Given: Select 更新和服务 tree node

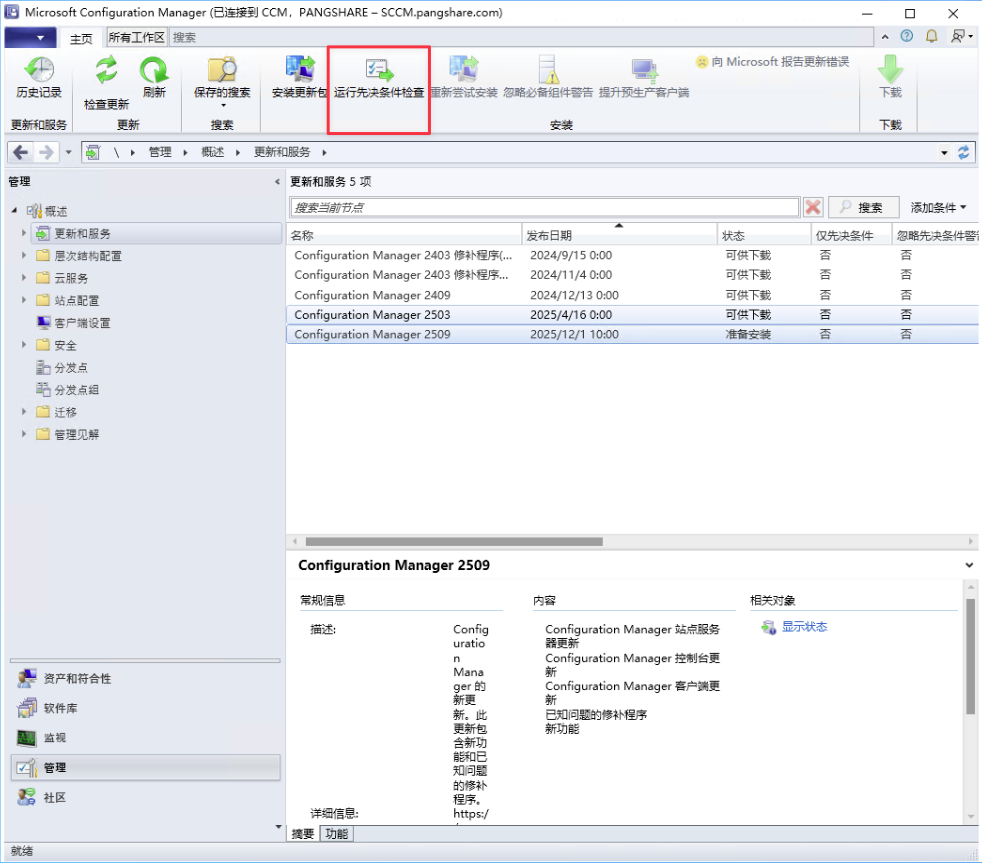Looking at the screenshot, I should tap(157, 234).
